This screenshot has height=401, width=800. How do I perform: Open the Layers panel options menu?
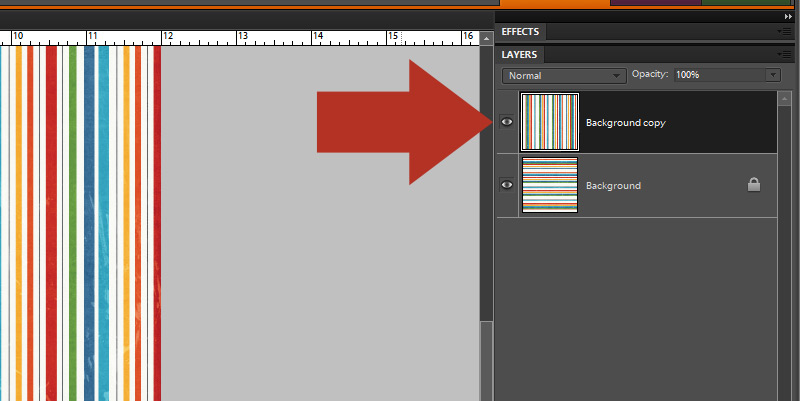pyautogui.click(x=785, y=54)
